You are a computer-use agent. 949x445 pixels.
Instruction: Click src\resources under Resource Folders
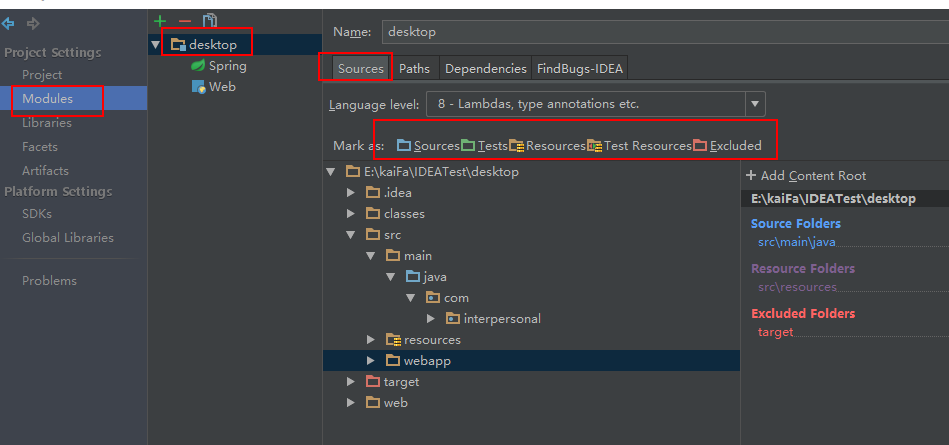pyautogui.click(x=797, y=287)
